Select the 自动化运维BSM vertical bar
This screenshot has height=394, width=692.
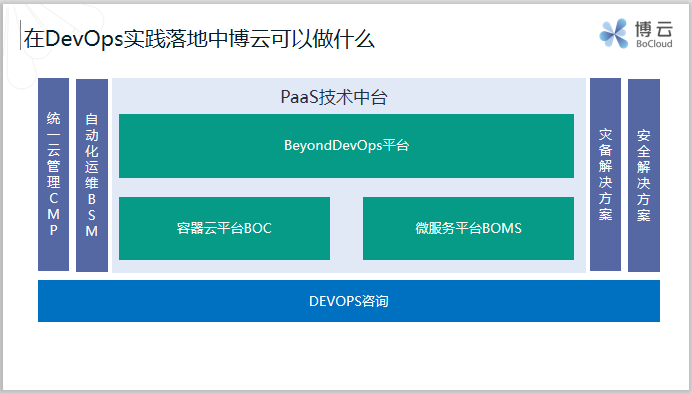pyautogui.click(x=92, y=176)
